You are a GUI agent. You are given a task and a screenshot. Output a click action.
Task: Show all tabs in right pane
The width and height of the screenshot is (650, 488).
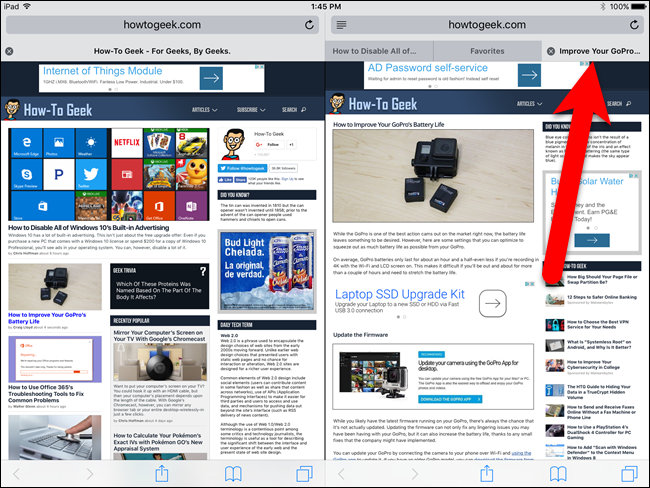coord(629,473)
